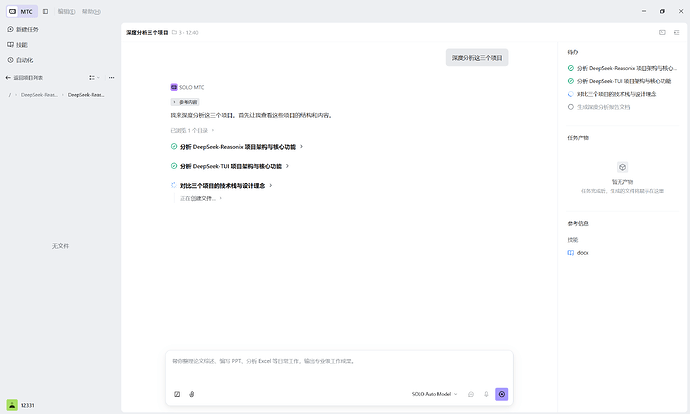The image size is (690, 414).
Task: Restore down the application window
Action: 662,11
